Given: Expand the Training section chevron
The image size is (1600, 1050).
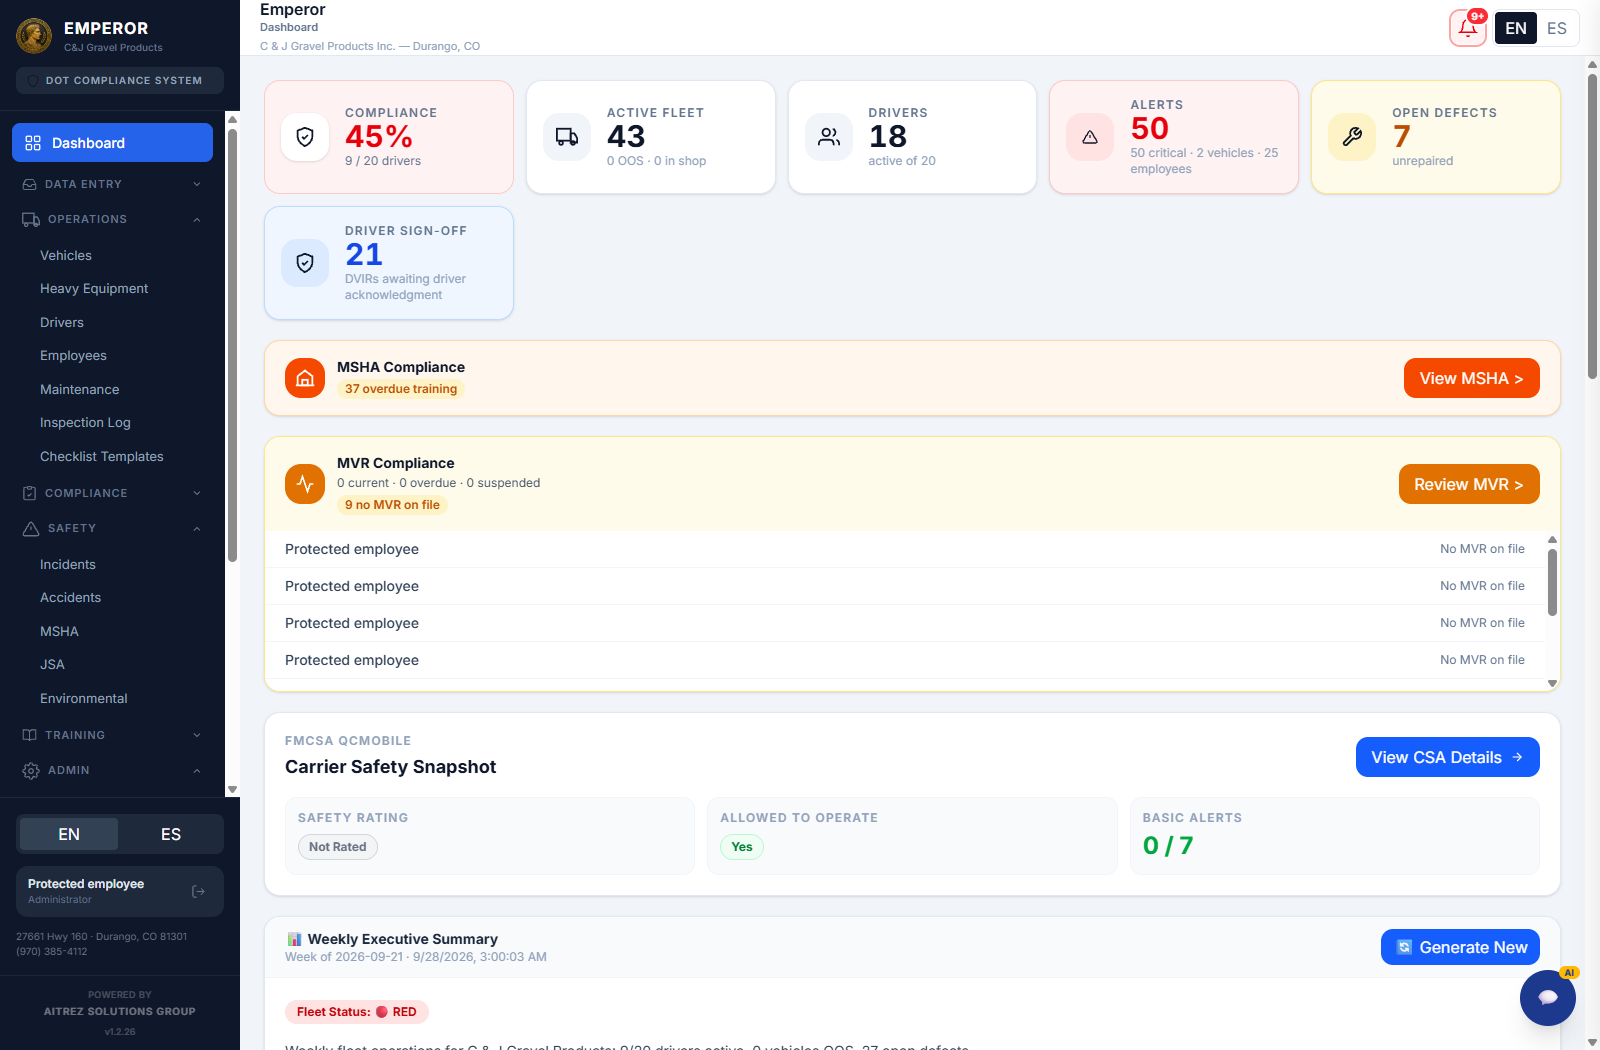Looking at the screenshot, I should click(197, 735).
